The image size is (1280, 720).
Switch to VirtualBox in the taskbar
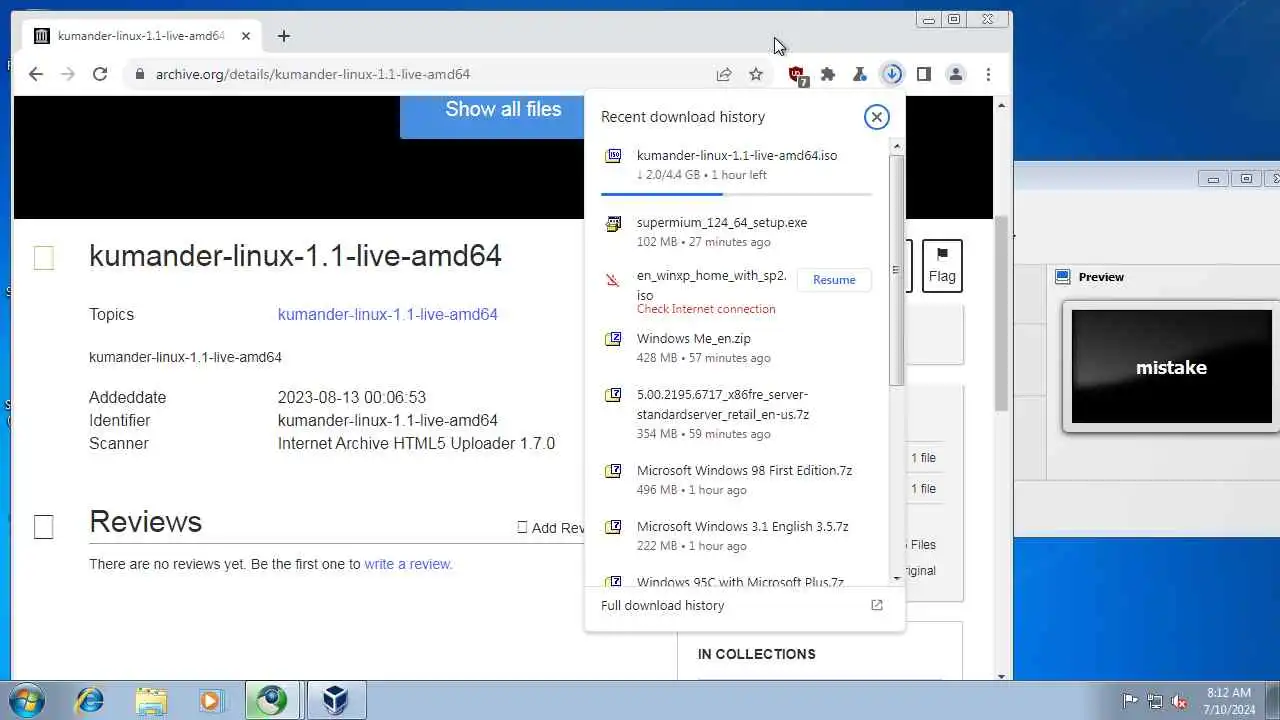[336, 700]
